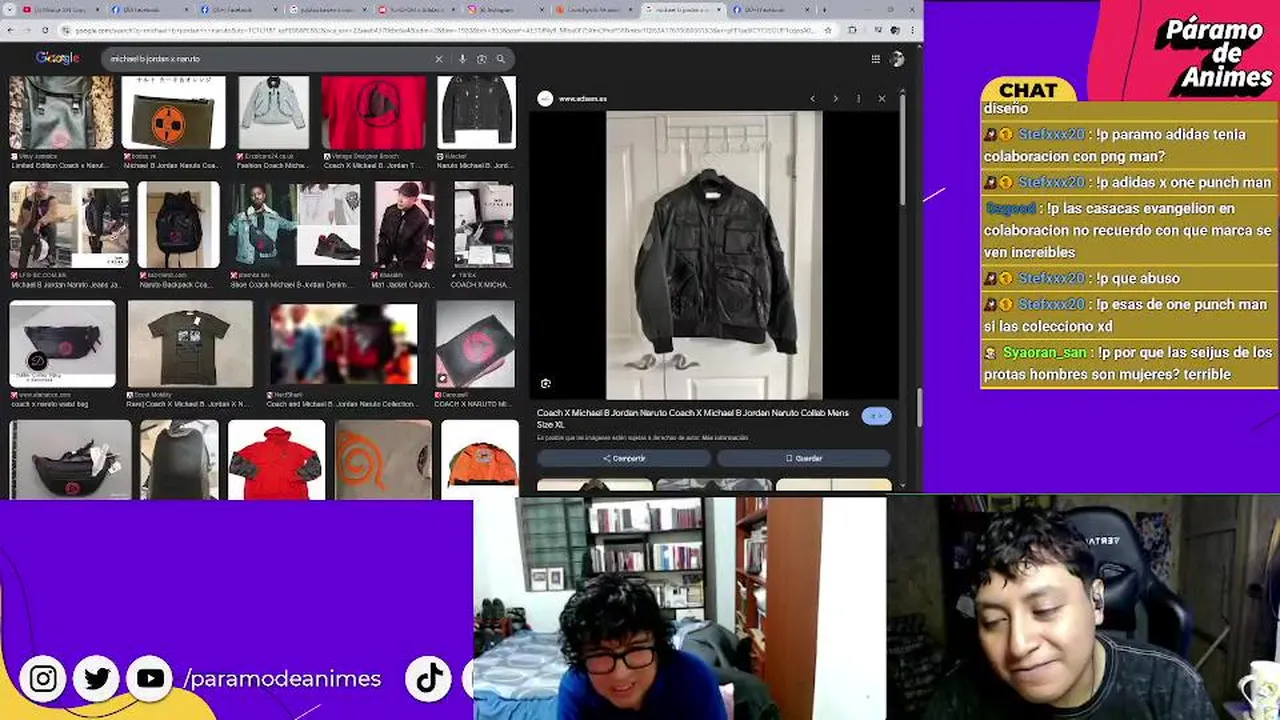Click the Instagram icon in overlay
This screenshot has height=720, width=1280.
click(43, 679)
